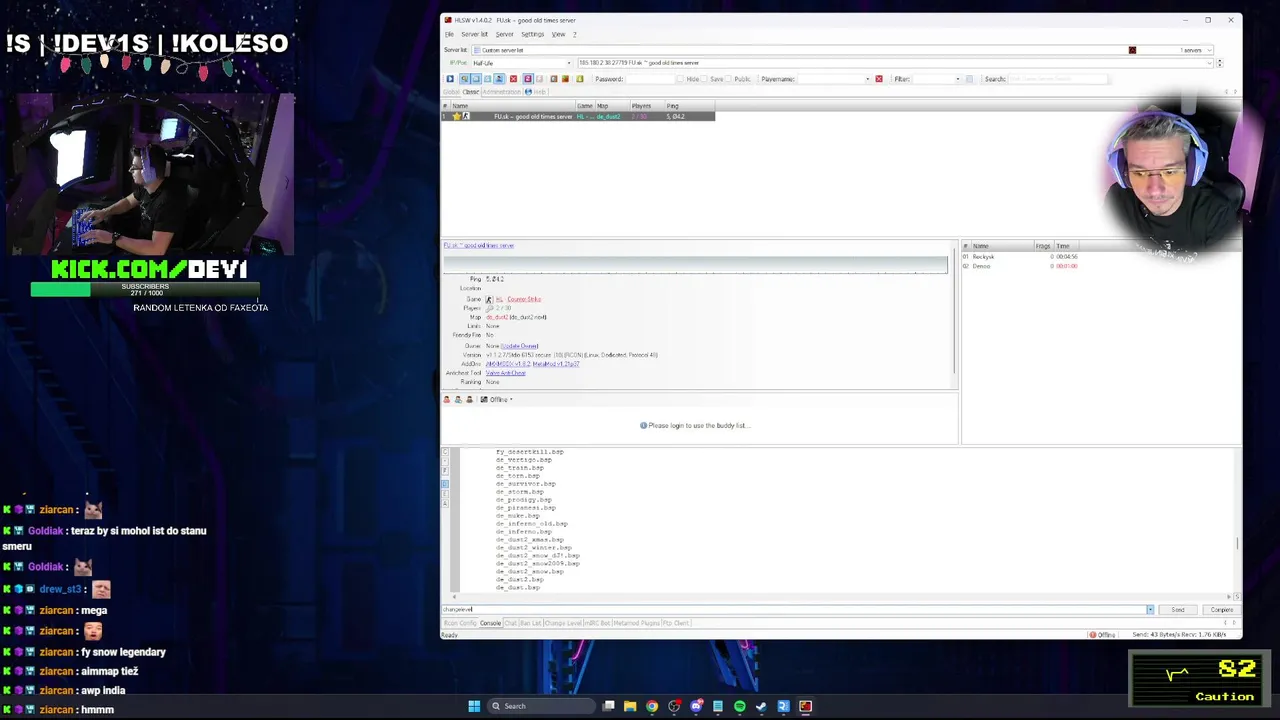Click the Windows taskbar Search box
The width and height of the screenshot is (1280, 720).
(542, 706)
